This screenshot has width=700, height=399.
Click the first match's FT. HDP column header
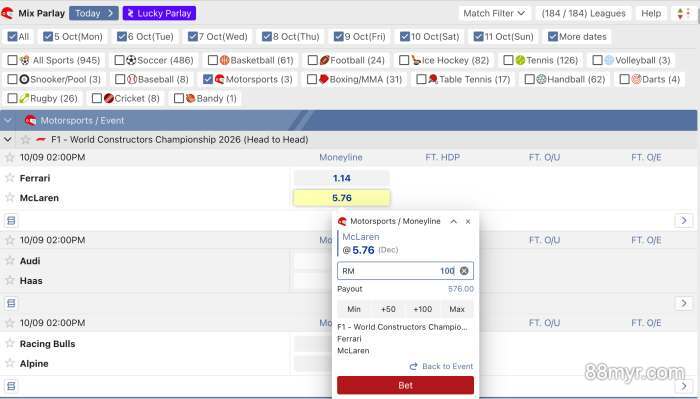click(442, 157)
